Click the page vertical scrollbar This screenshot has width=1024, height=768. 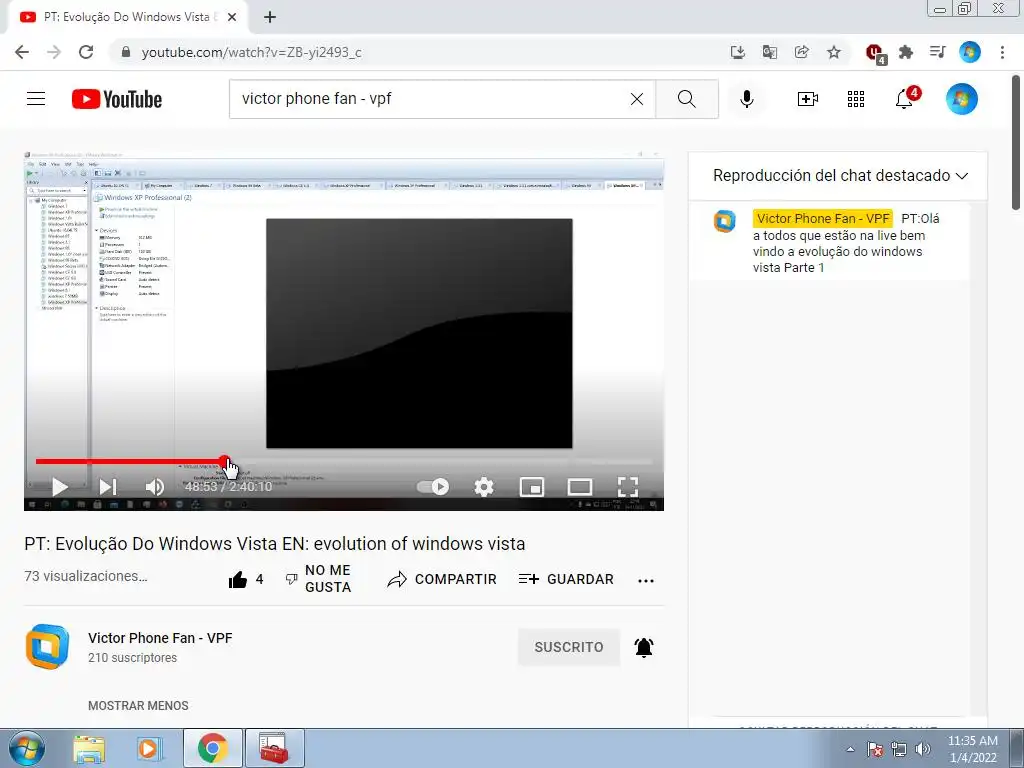pyautogui.click(x=1017, y=144)
